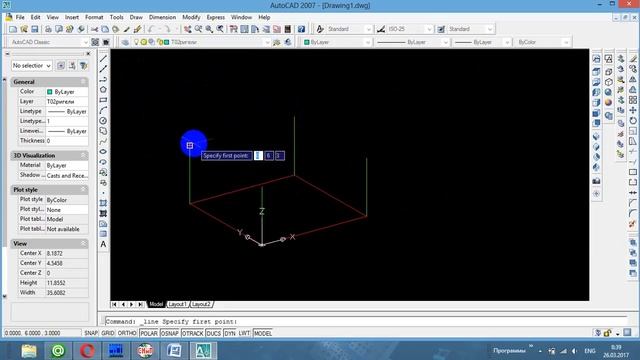The image size is (640, 360).
Task: Toggle GRID display in status bar
Action: [x=108, y=333]
